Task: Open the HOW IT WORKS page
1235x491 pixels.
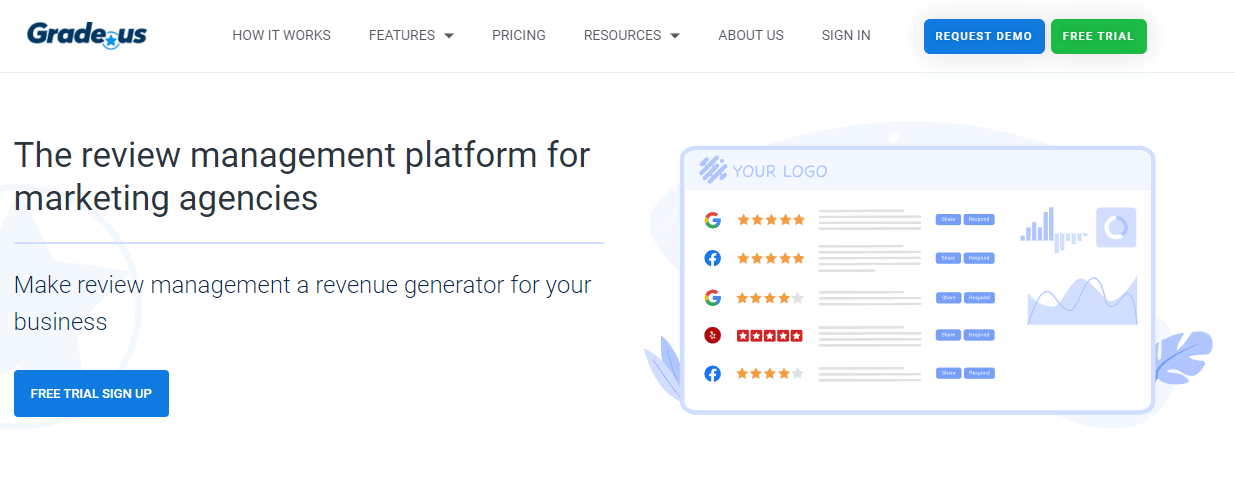Action: pos(281,35)
